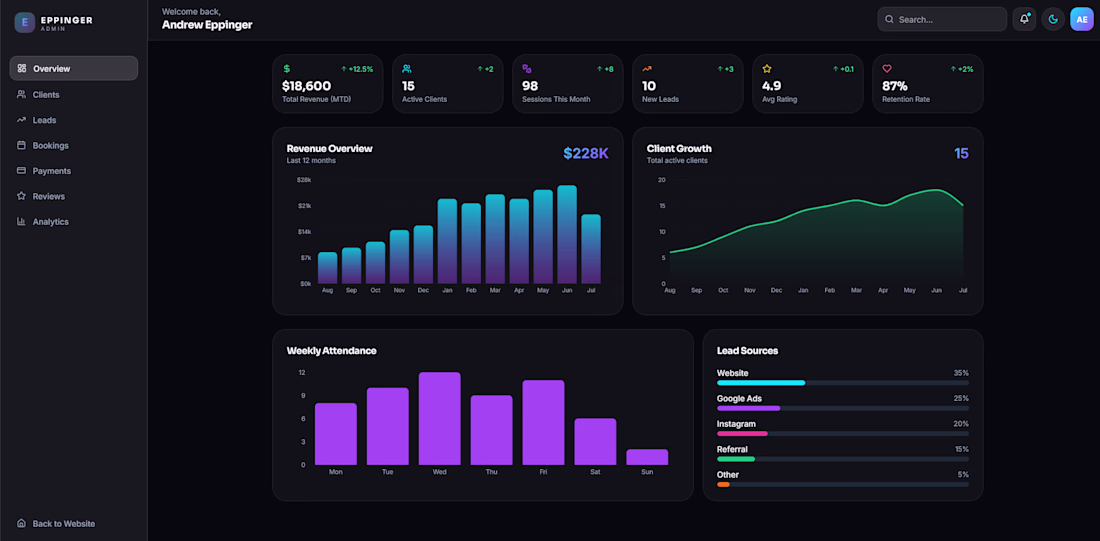Open the Overview section

74,69
